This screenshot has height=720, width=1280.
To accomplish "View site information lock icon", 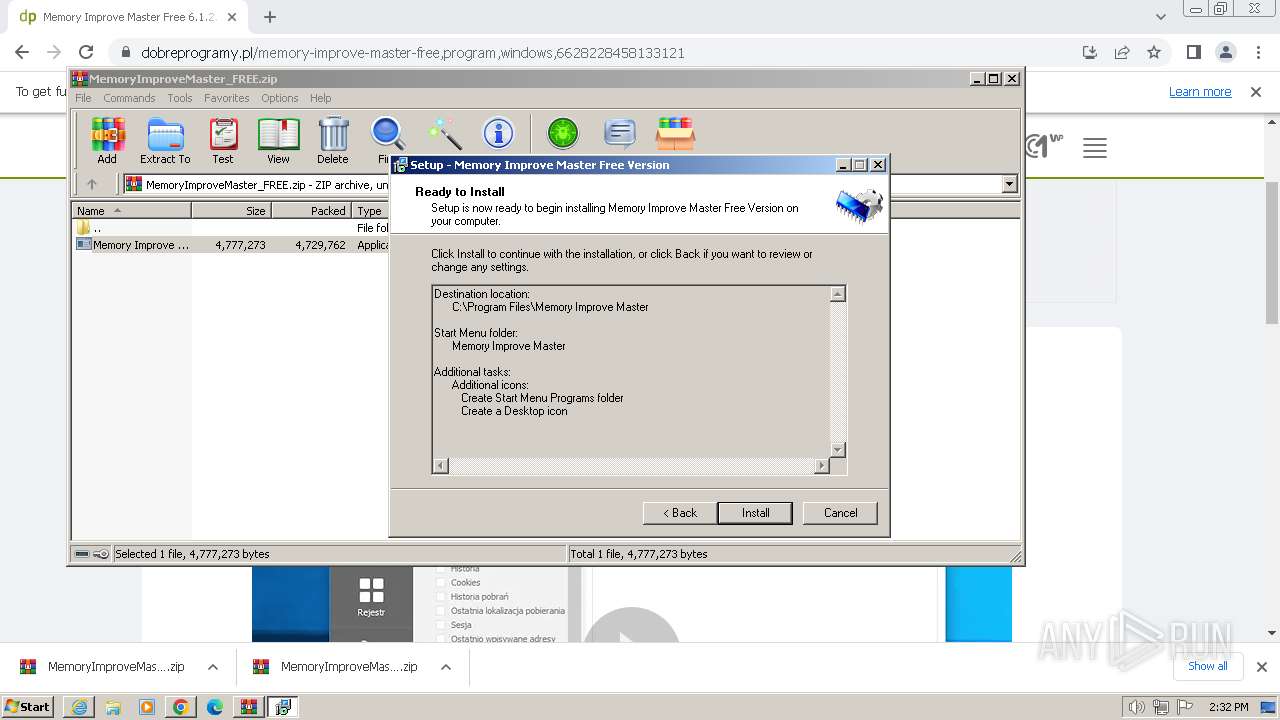I will point(126,53).
